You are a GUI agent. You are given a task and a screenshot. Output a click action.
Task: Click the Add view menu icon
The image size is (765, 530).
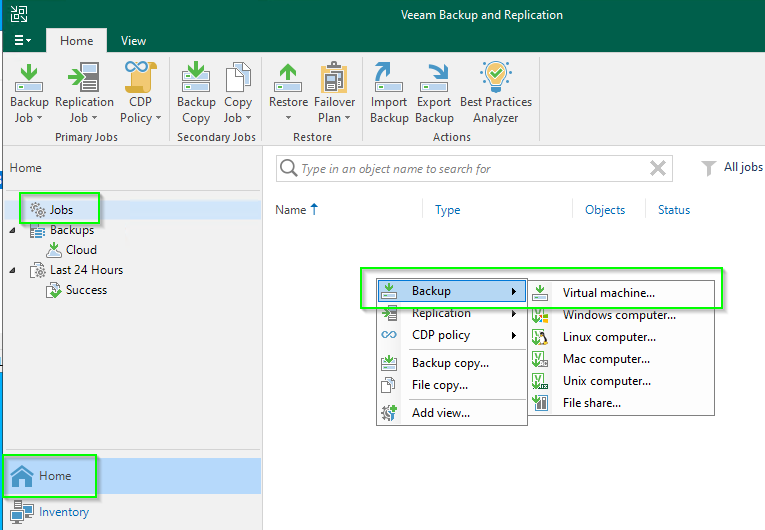coord(389,413)
